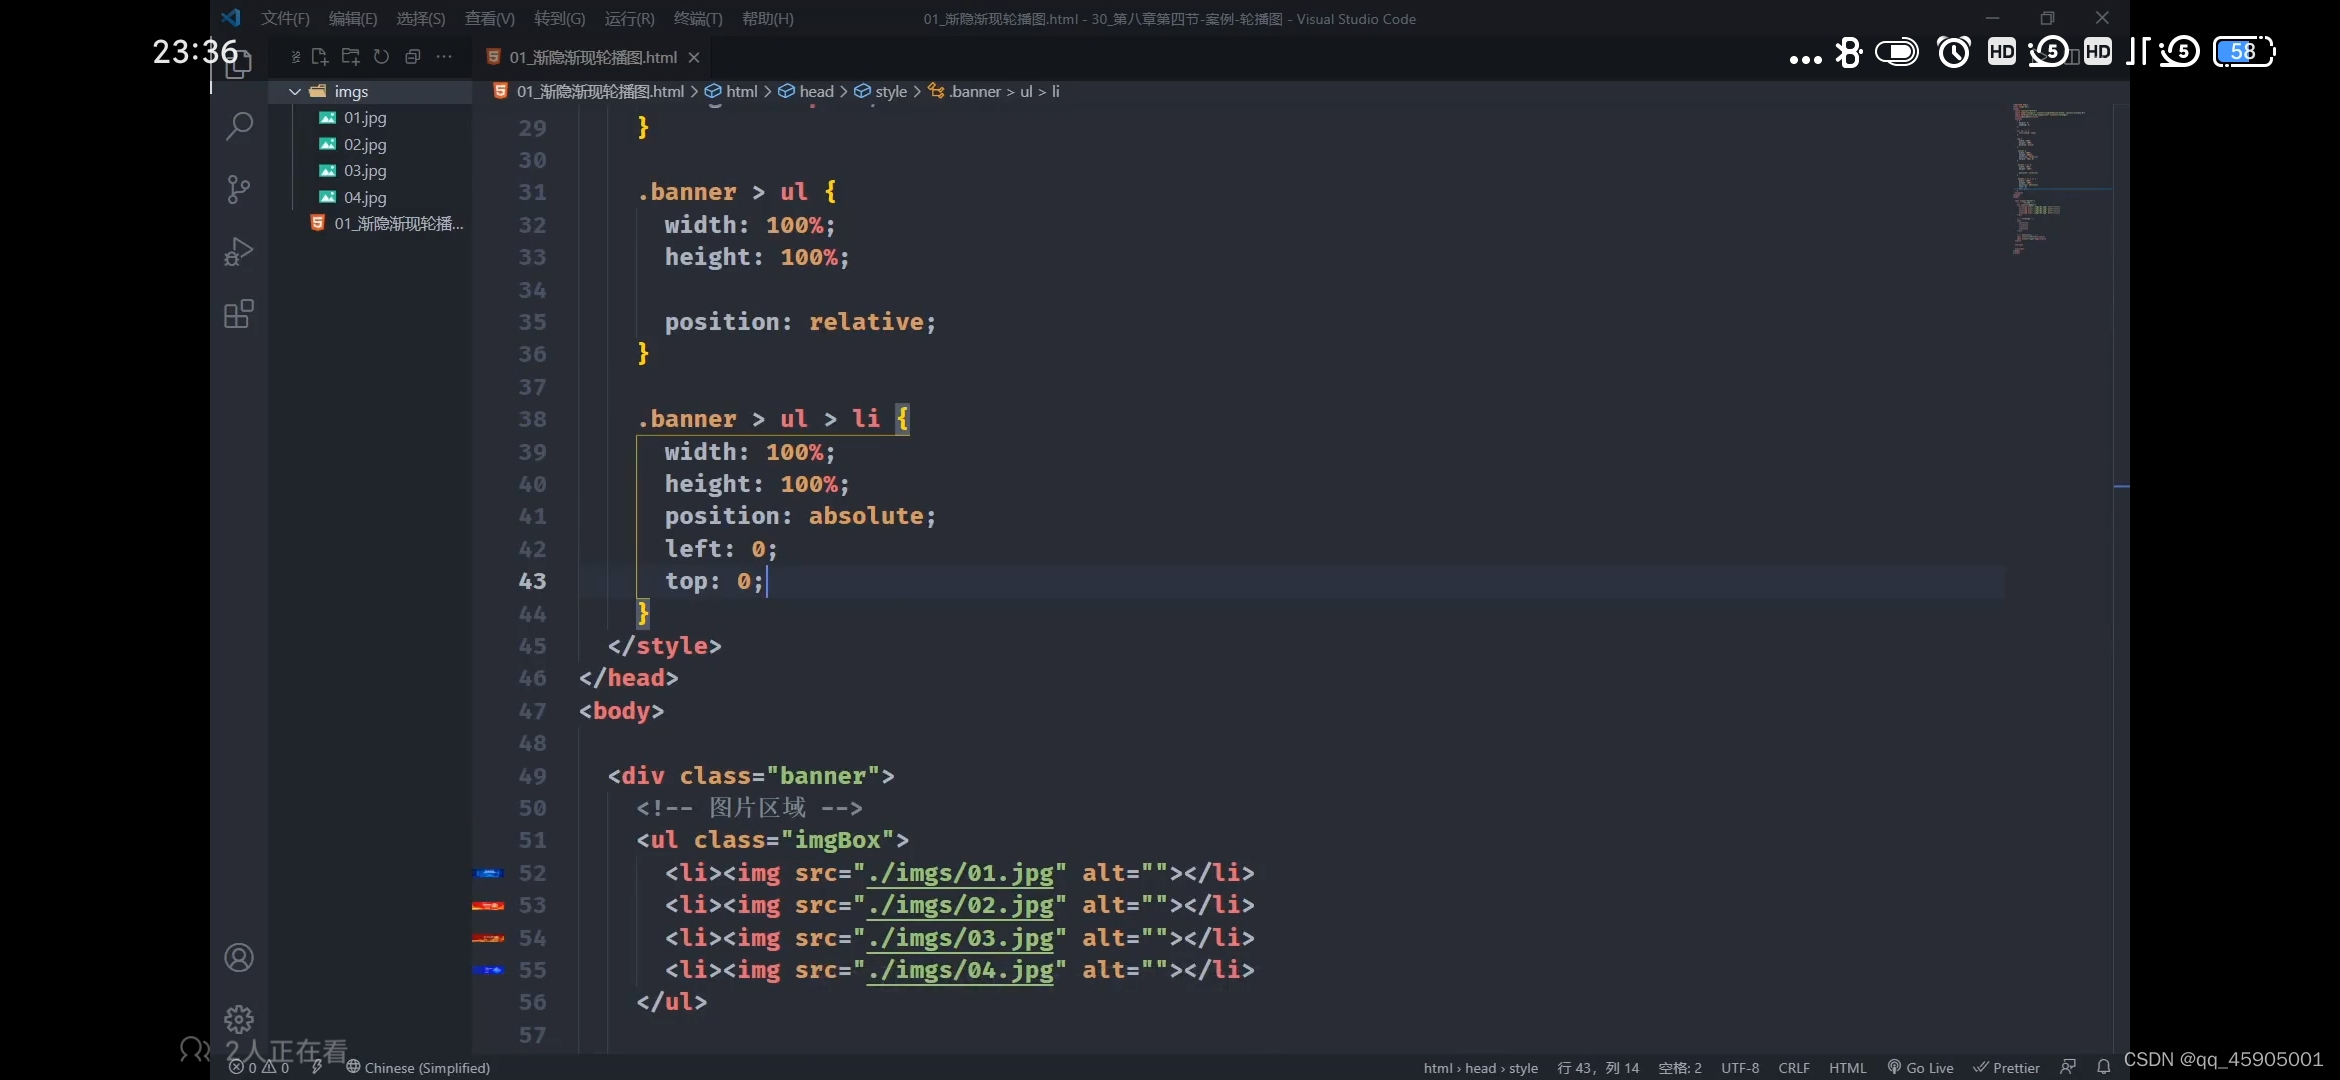Viewport: 2340px width, 1080px height.
Task: Change the HTML language mode selector
Action: point(1847,1067)
